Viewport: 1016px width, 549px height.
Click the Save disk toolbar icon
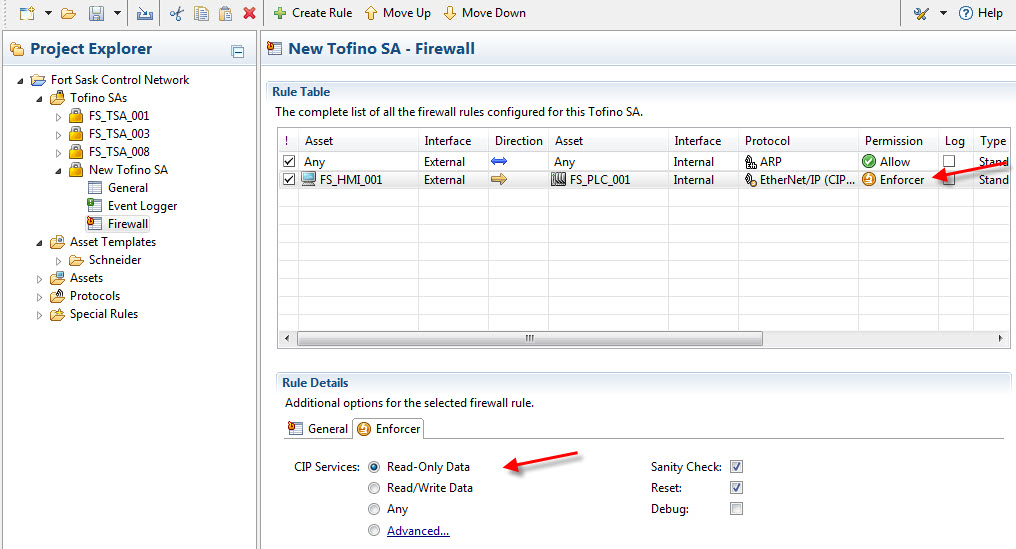point(97,13)
